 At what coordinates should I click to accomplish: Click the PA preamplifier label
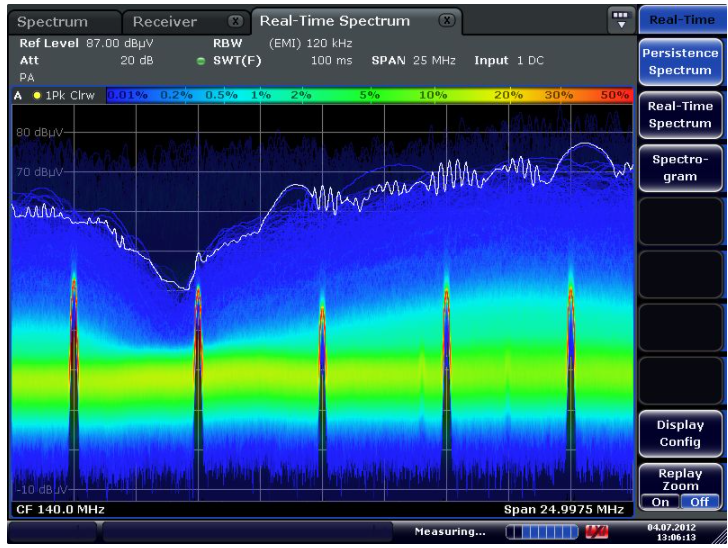[27, 78]
